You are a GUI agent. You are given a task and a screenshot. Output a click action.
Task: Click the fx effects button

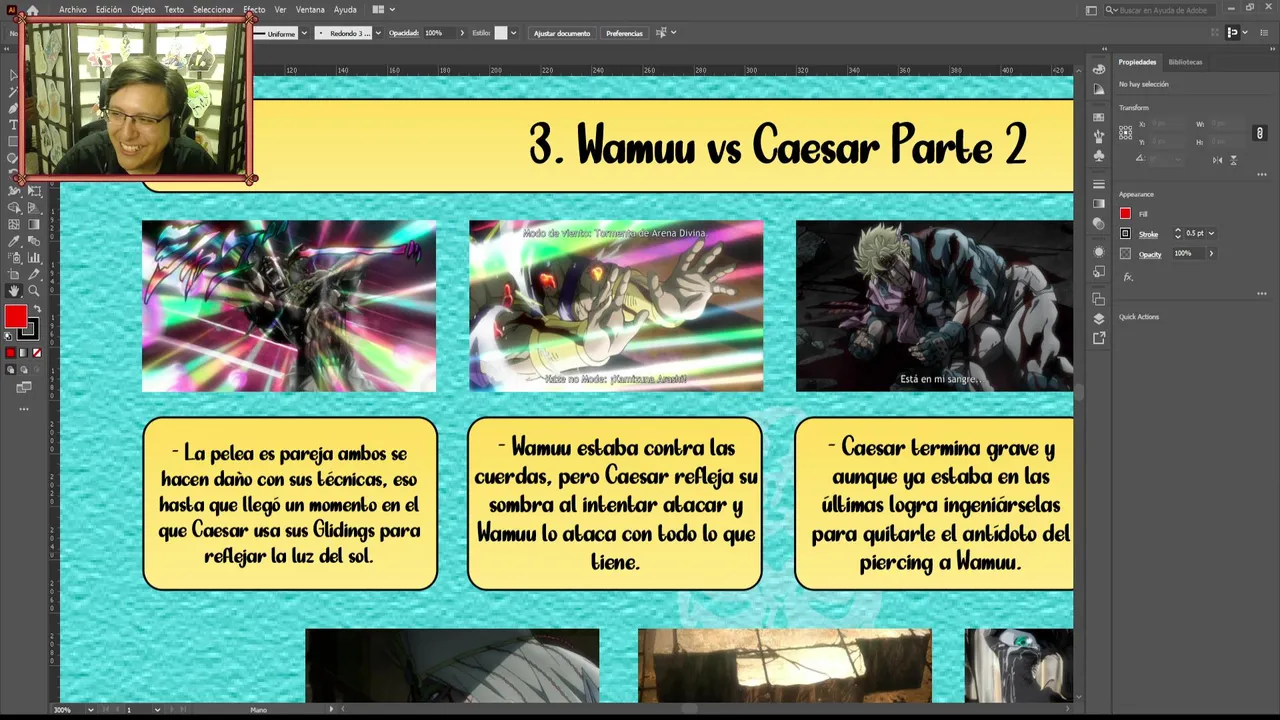pos(1128,277)
